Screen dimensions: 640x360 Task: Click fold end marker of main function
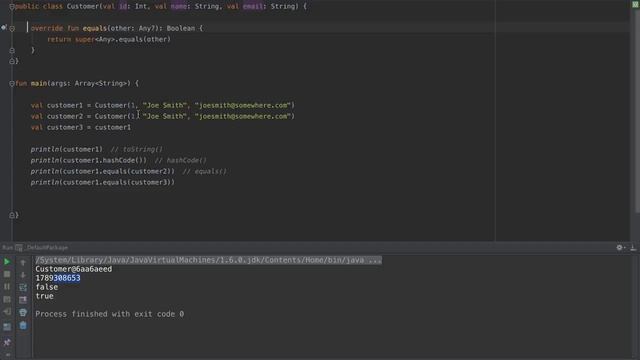tap(12, 215)
